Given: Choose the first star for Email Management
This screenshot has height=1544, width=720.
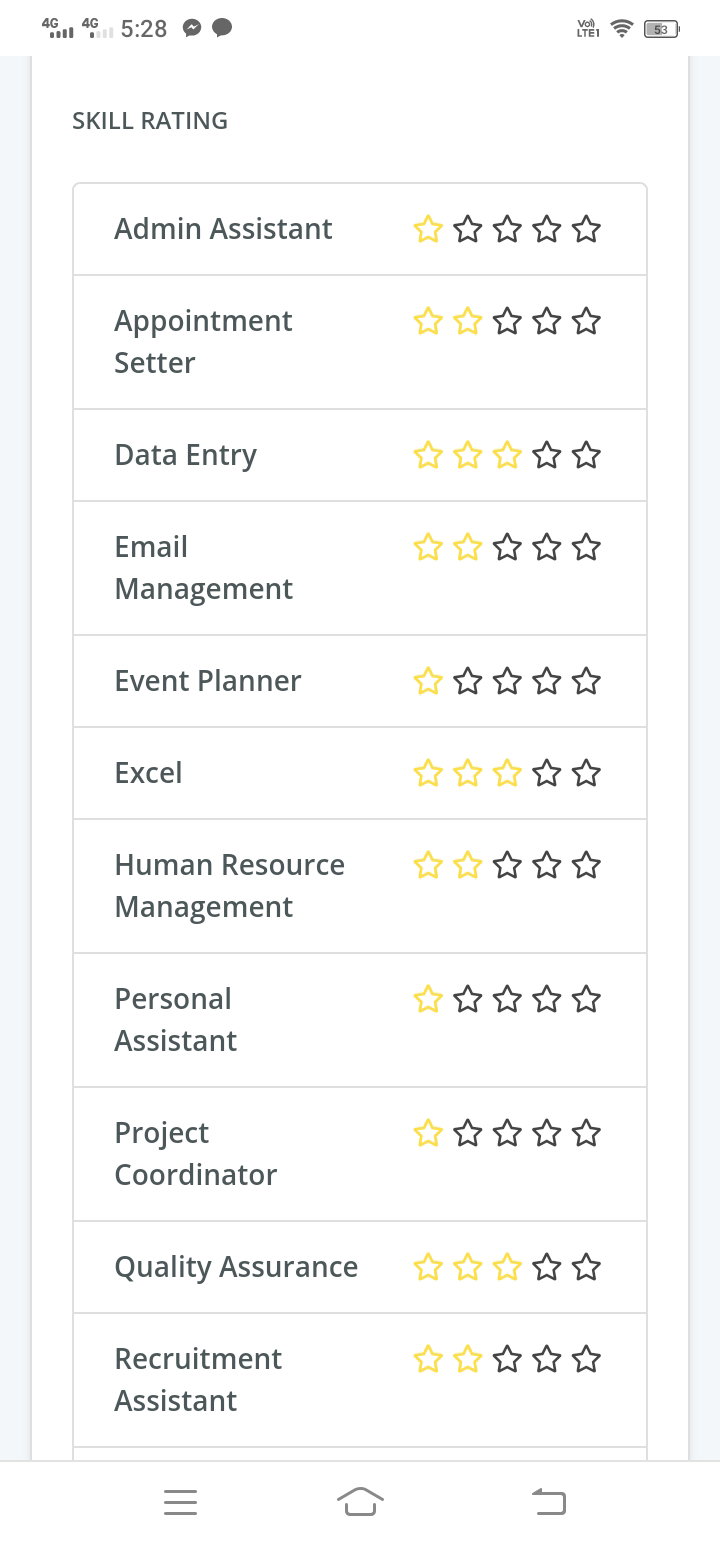Looking at the screenshot, I should coord(428,547).
